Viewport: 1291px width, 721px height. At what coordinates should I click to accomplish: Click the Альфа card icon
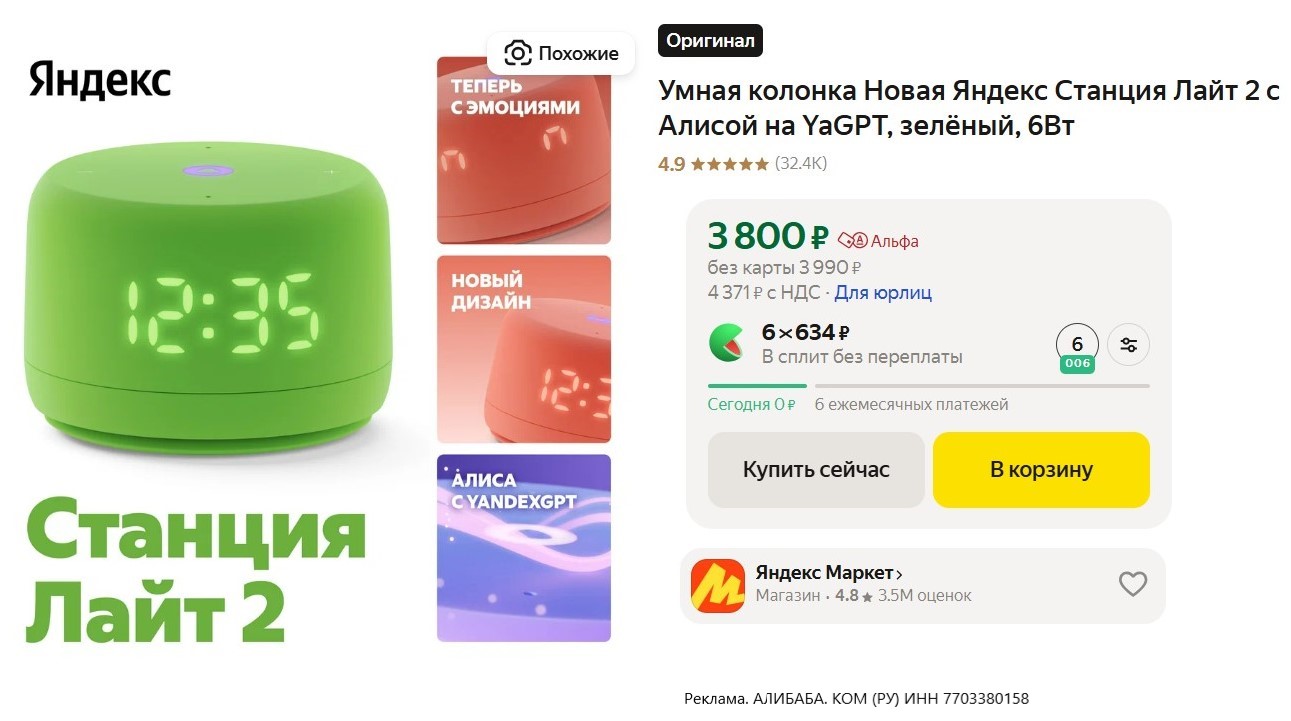pyautogui.click(x=851, y=240)
